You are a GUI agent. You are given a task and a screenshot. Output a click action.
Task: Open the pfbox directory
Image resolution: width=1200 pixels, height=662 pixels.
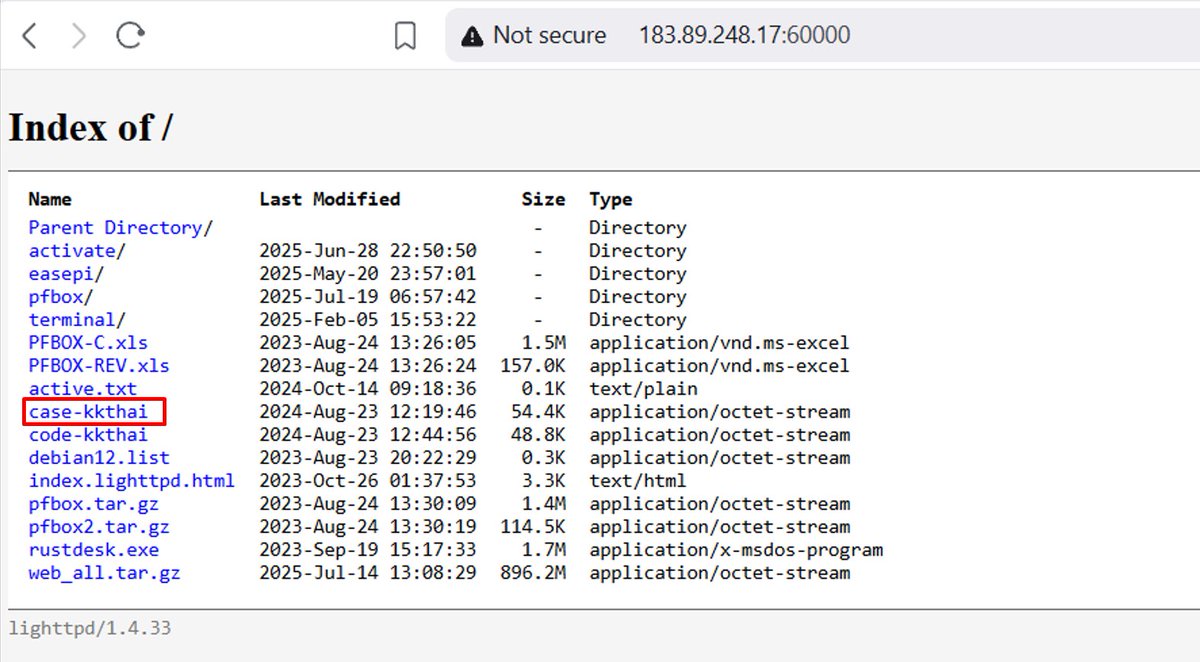click(x=55, y=297)
